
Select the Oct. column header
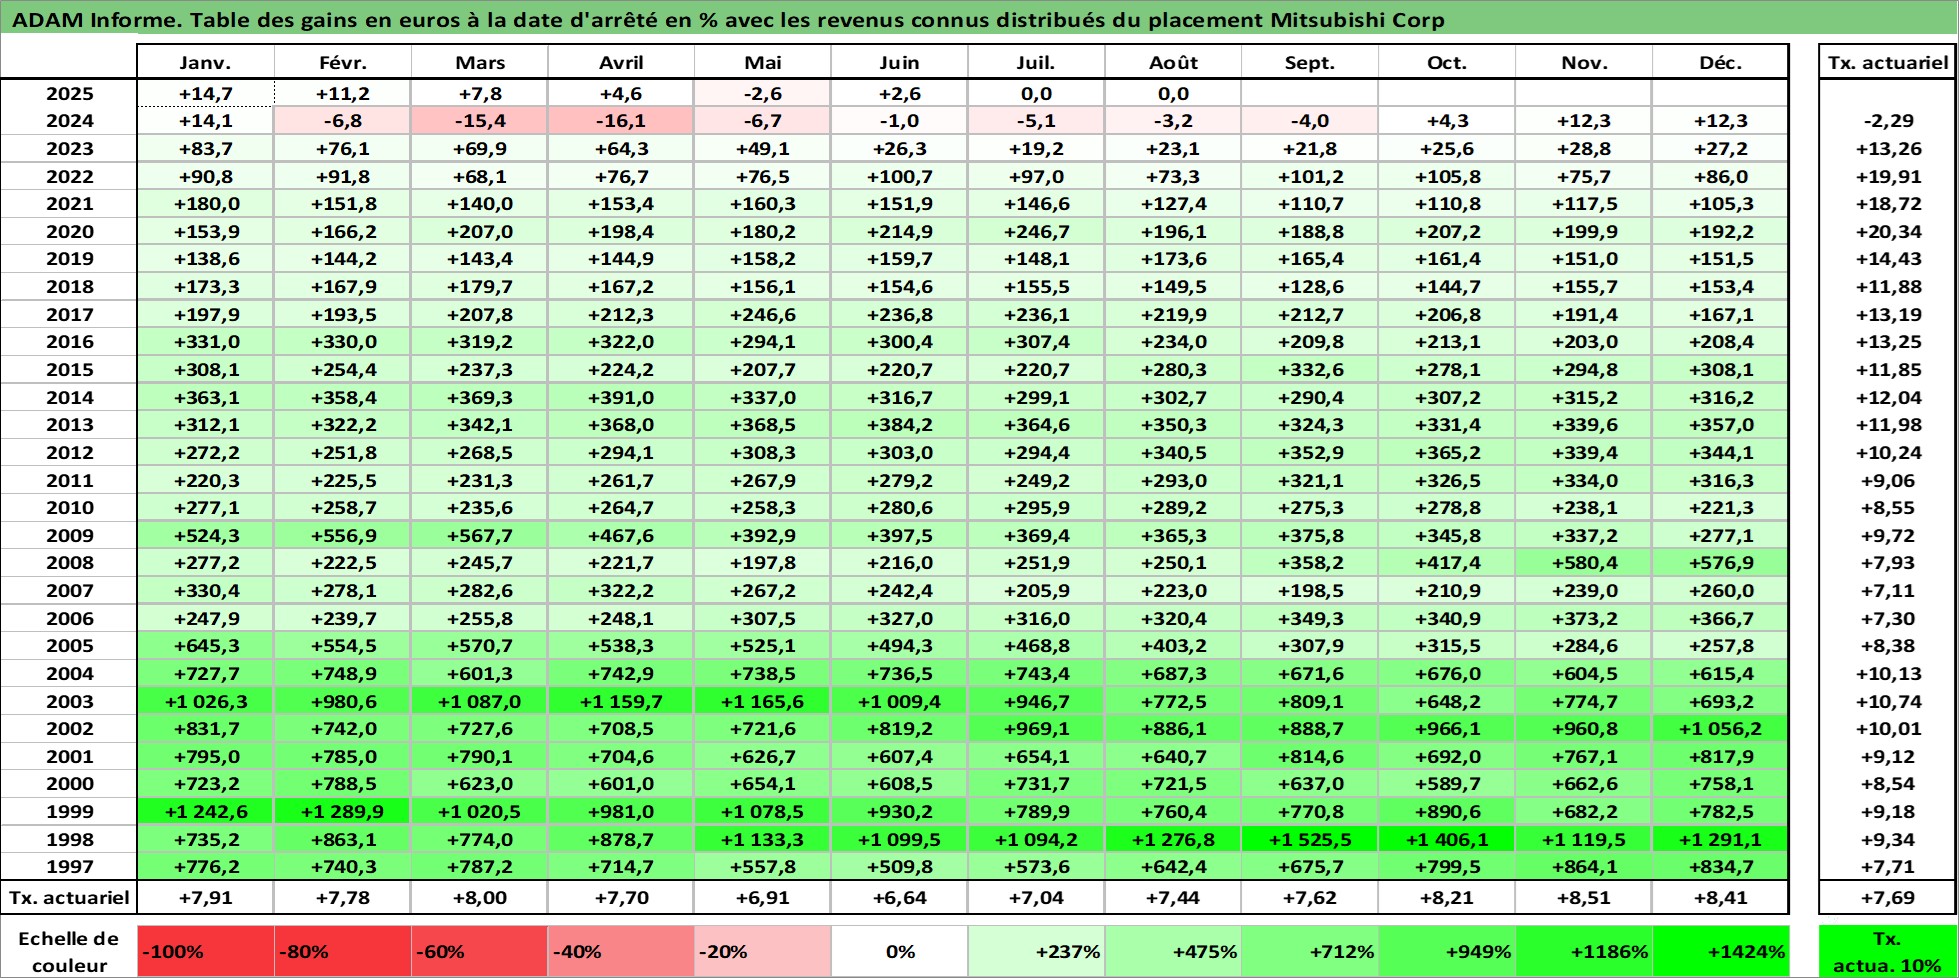click(x=1447, y=62)
